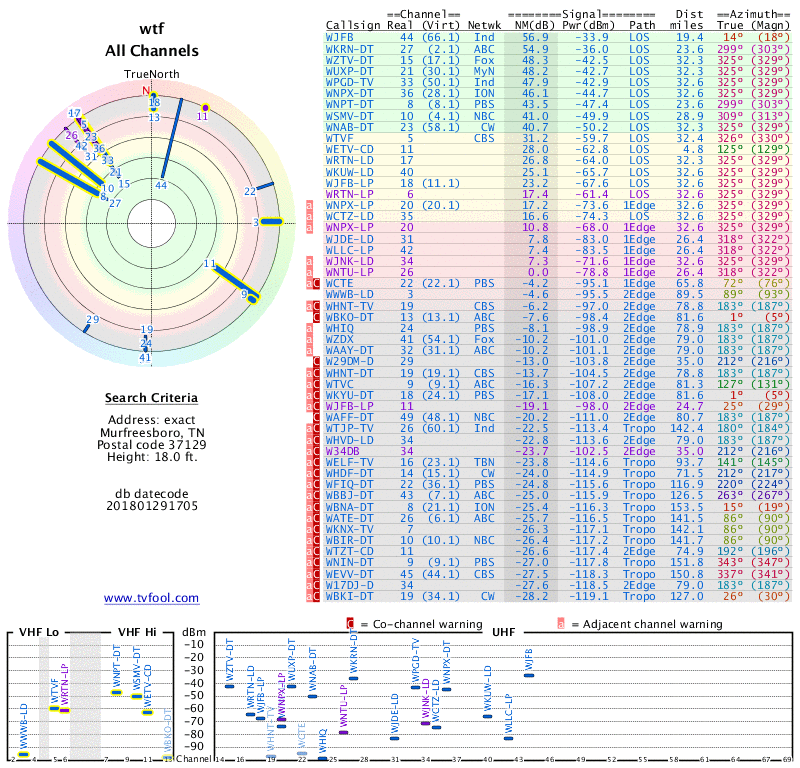This screenshot has width=800, height=768.
Task: Click the 'C' warning marker beside WAFF-DT row
Action: [x=316, y=417]
